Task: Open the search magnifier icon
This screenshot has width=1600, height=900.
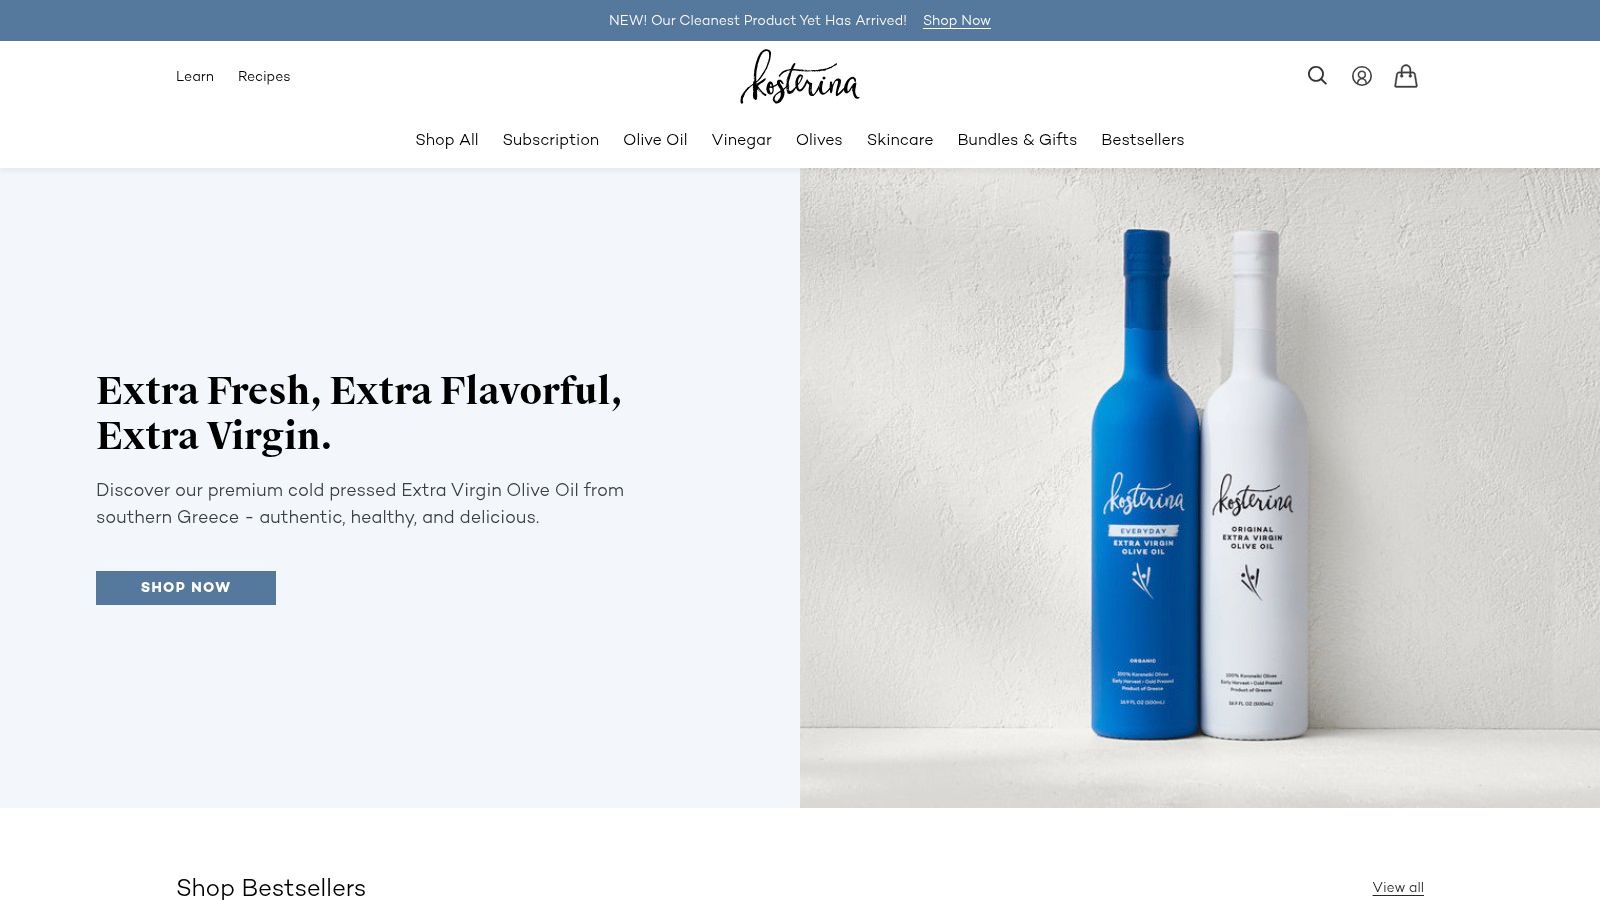Action: click(1317, 76)
